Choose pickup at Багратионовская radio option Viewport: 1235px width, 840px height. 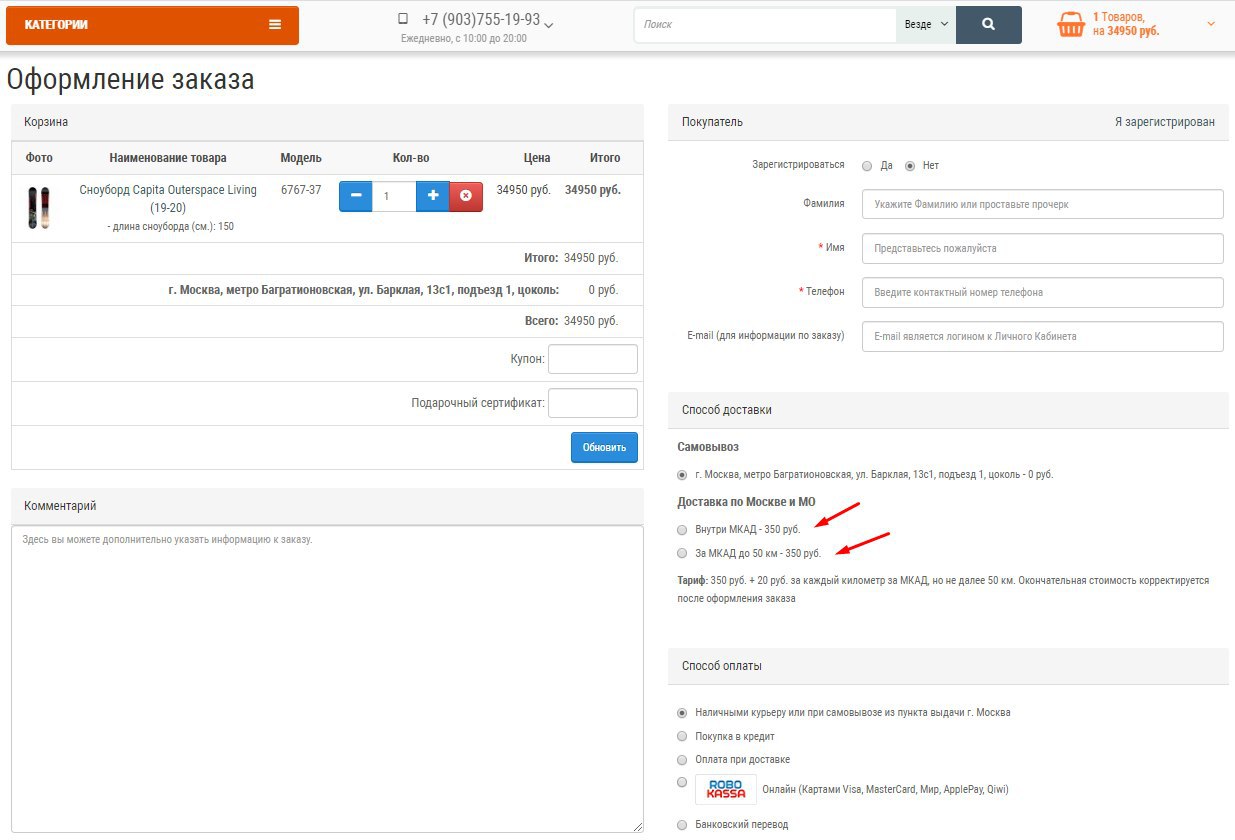(682, 475)
